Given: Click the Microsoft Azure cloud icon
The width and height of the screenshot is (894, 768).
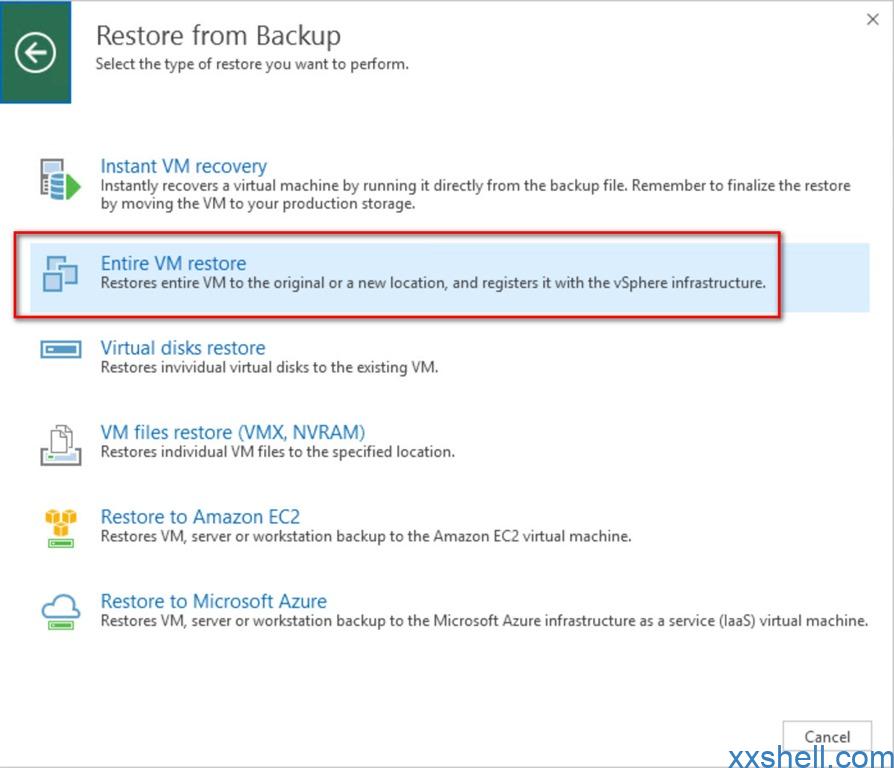Looking at the screenshot, I should (60, 612).
